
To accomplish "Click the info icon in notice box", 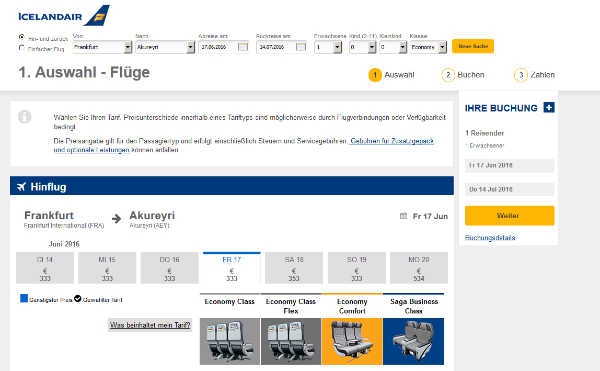I will click(x=25, y=117).
